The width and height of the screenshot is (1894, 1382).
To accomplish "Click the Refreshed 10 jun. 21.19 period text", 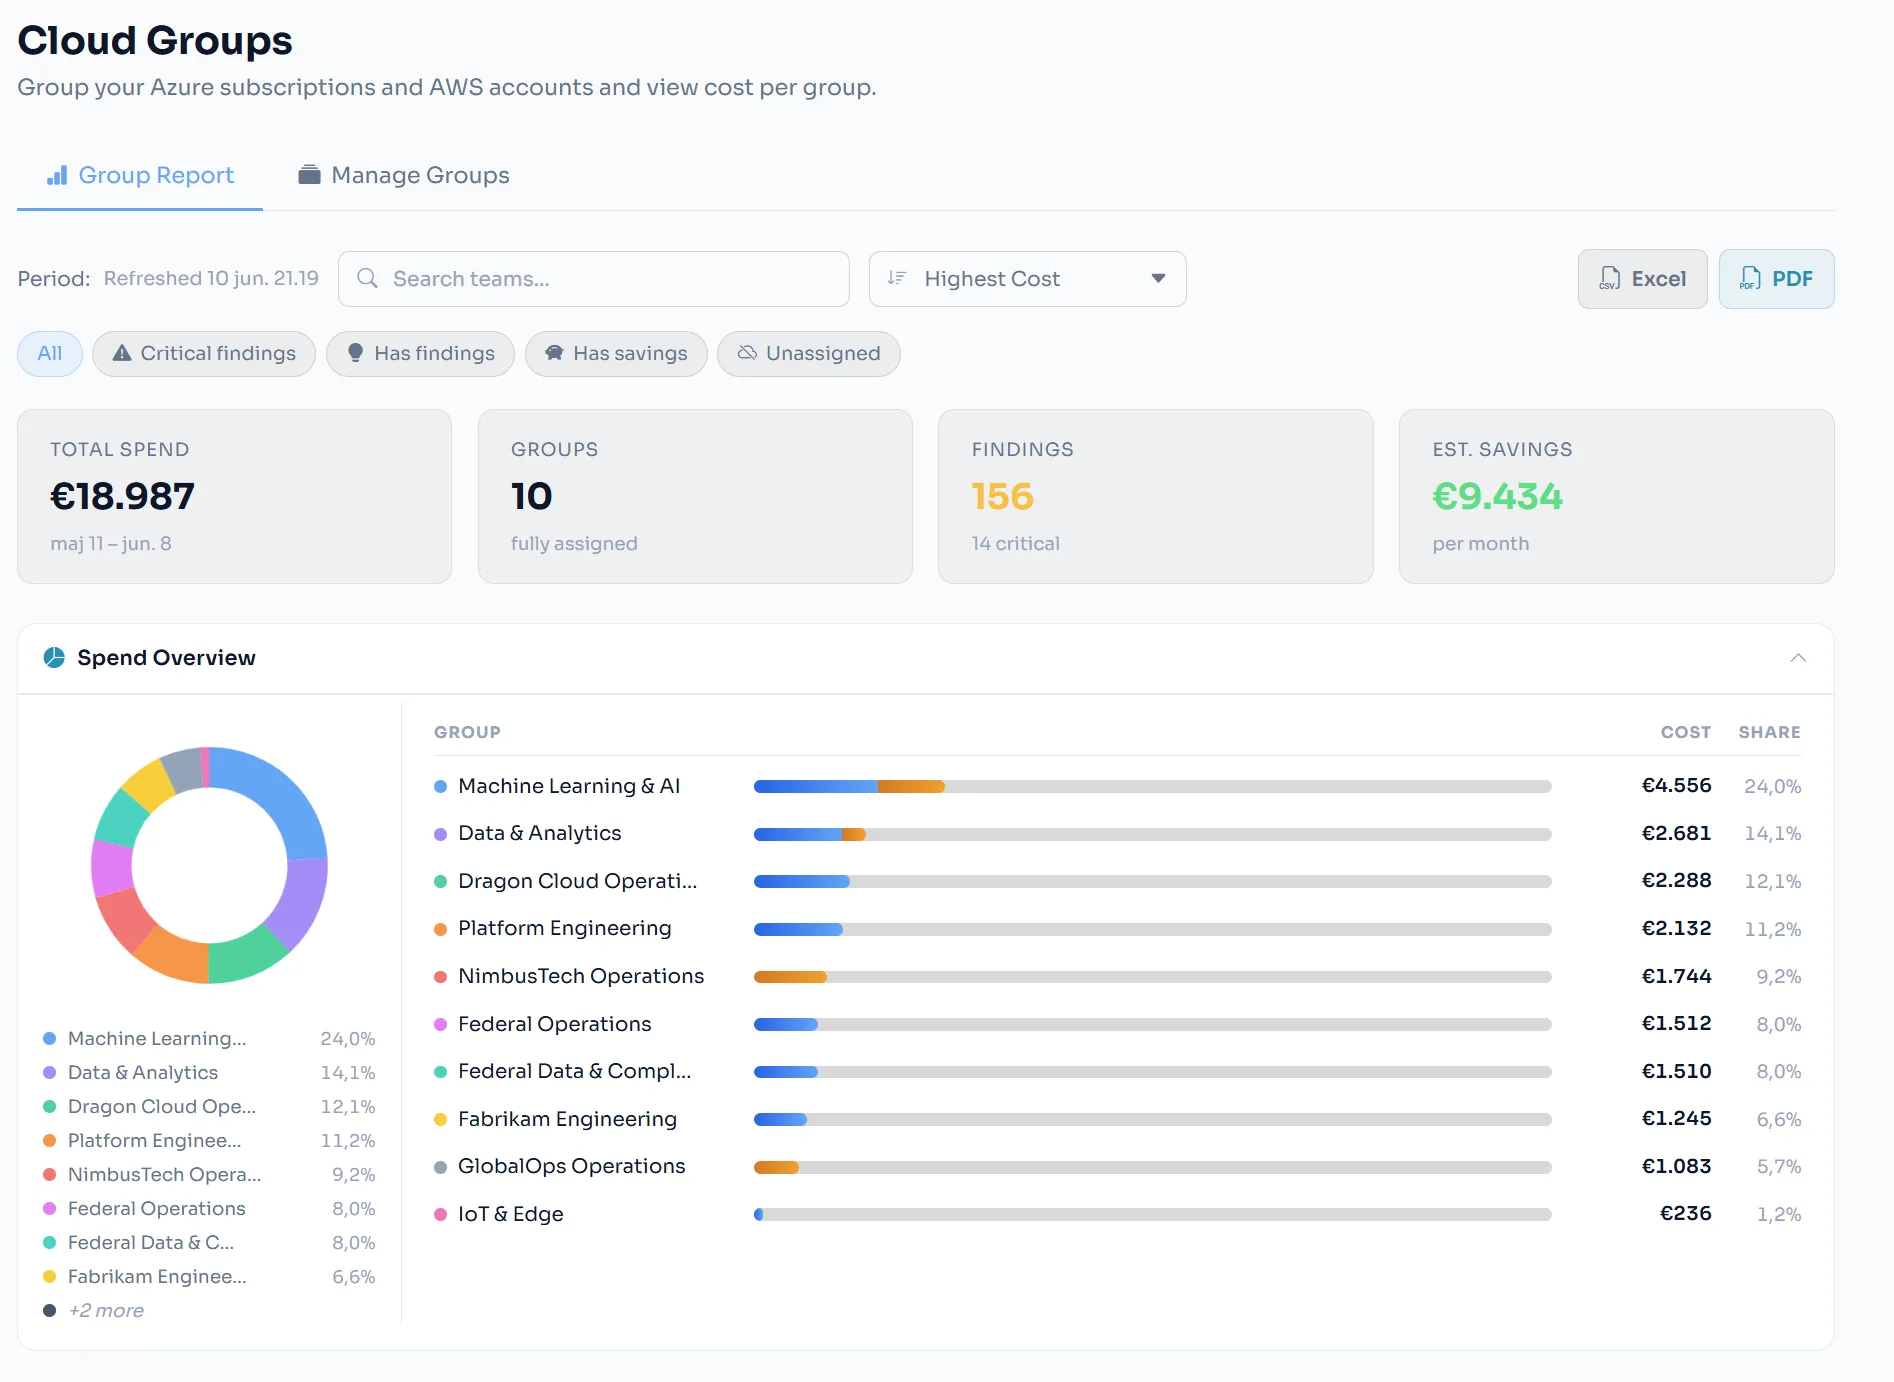I will tap(211, 279).
